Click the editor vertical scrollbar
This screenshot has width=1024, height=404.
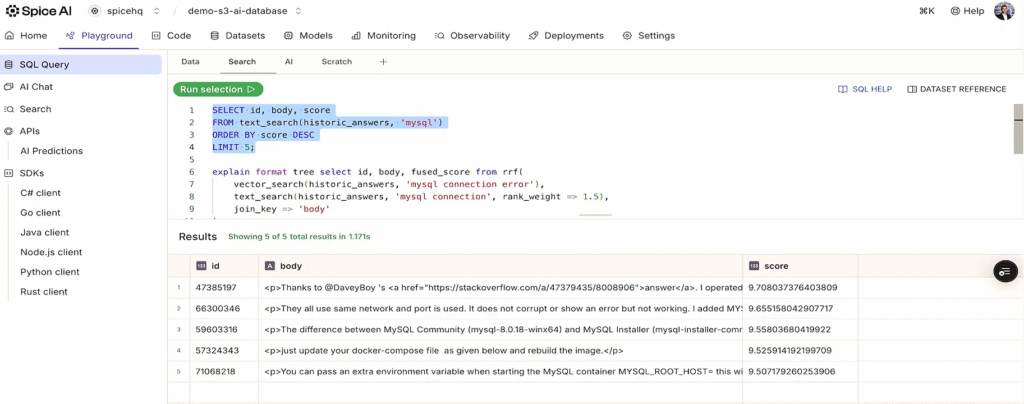pos(1018,130)
